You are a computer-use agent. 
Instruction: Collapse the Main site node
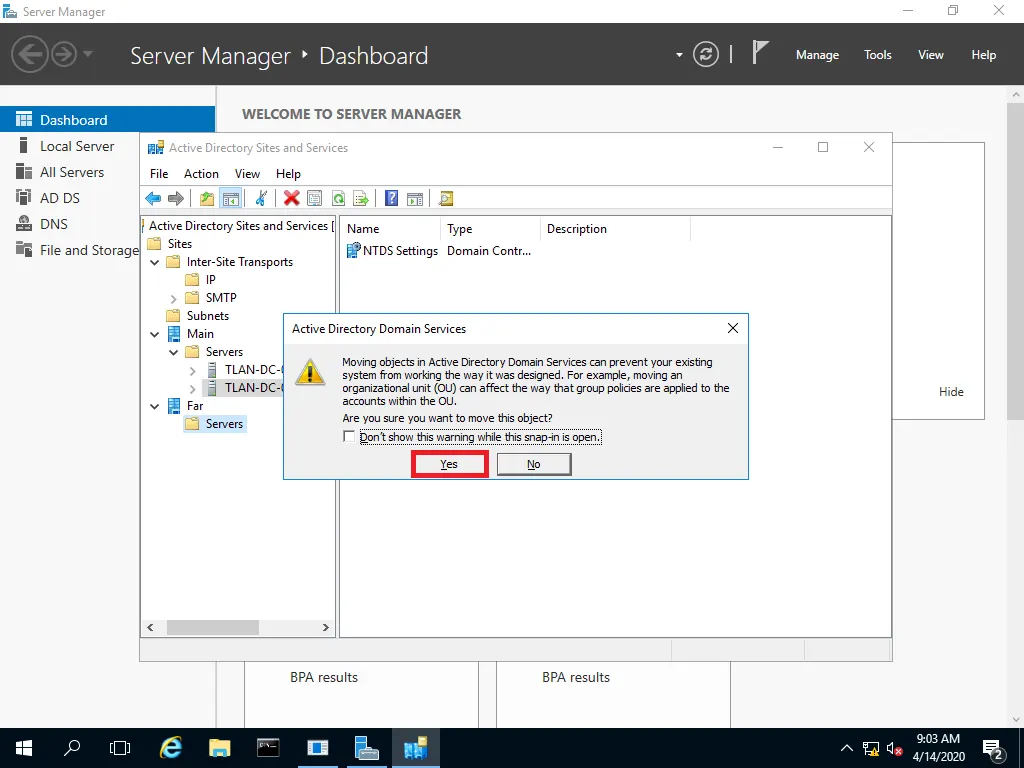click(155, 334)
